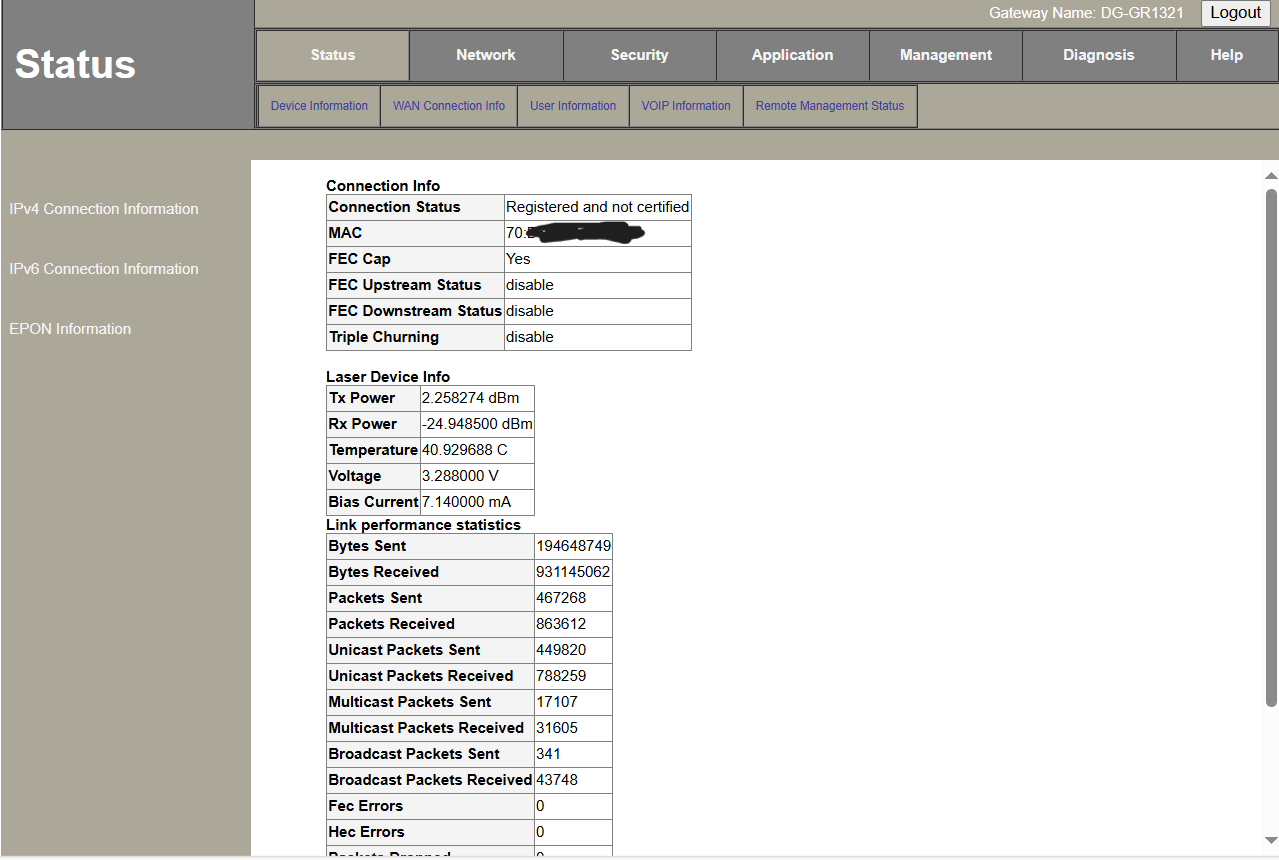Click the scrollbar down arrow

pos(1271,840)
